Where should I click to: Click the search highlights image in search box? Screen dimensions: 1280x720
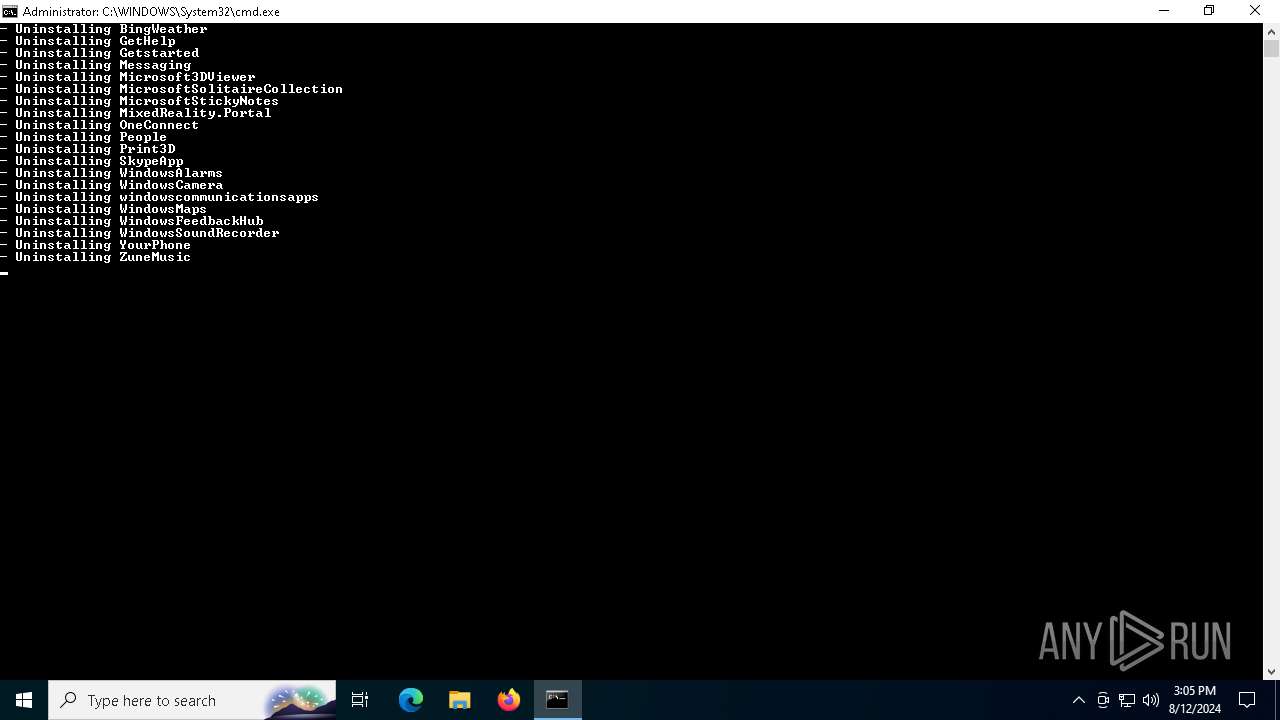coord(298,701)
